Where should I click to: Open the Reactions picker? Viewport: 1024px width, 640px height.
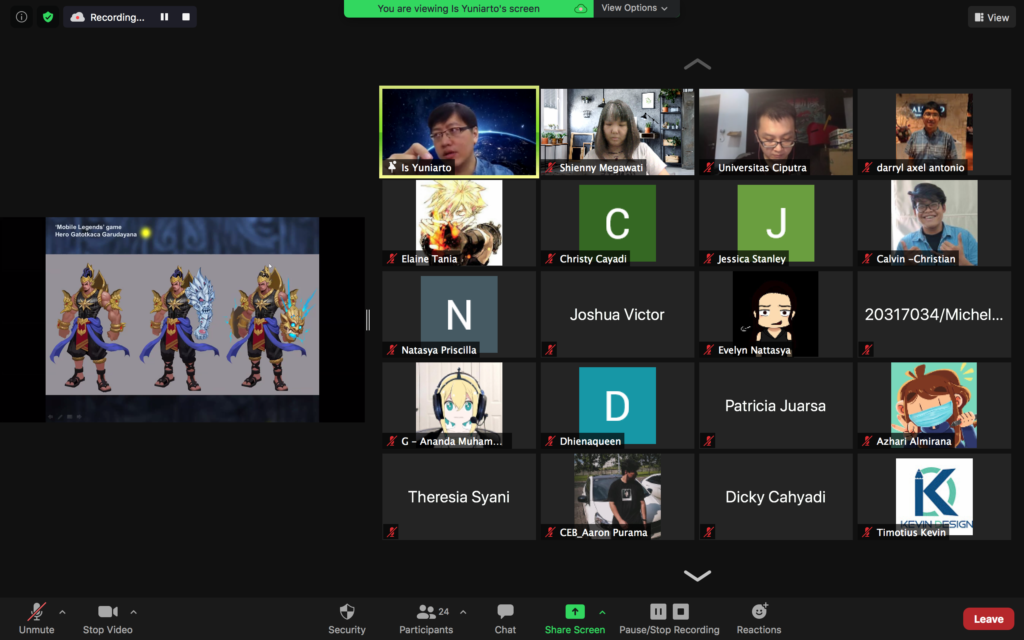(759, 618)
